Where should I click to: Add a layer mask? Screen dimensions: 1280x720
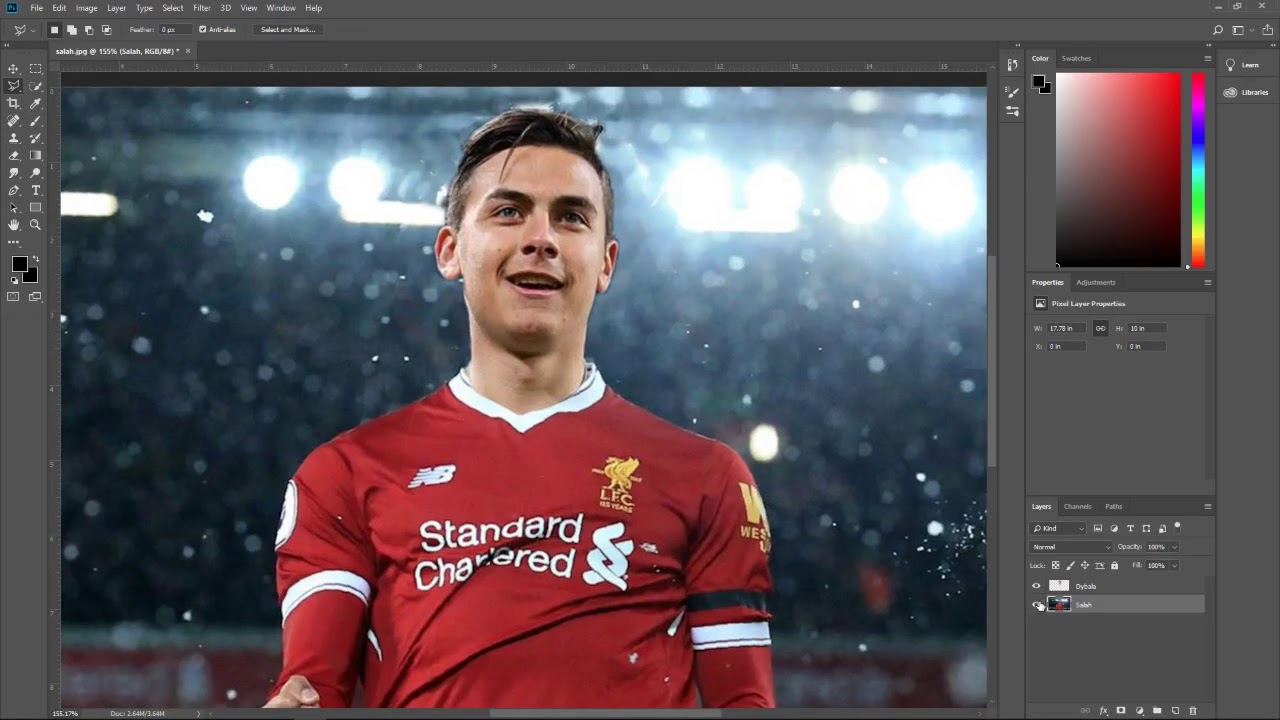tap(1121, 711)
